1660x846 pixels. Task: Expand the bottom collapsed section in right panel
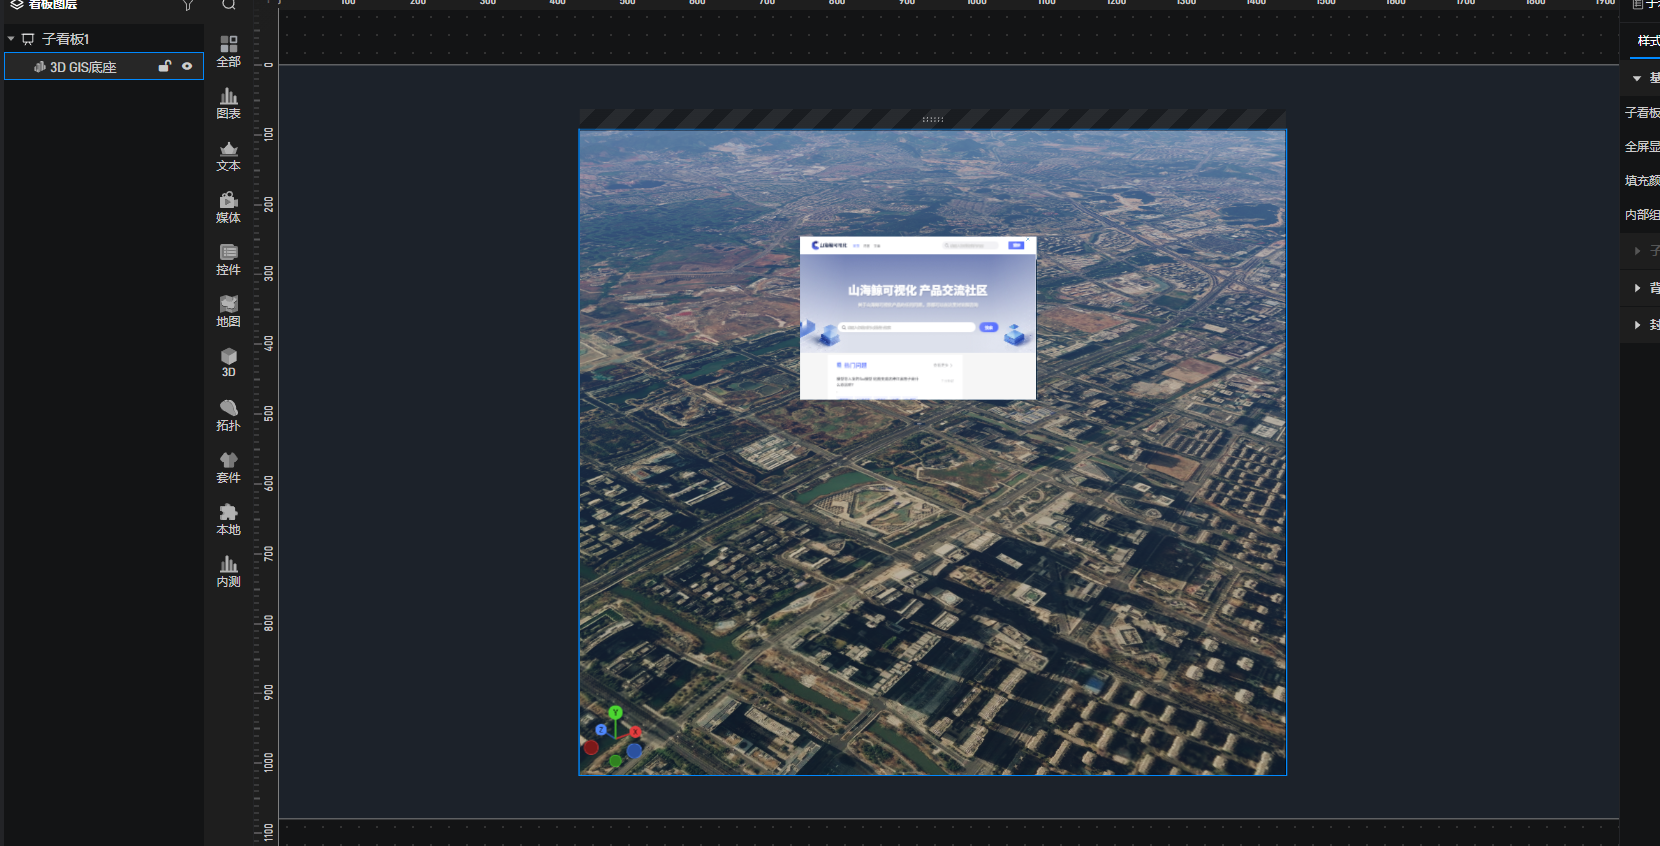tap(1637, 324)
